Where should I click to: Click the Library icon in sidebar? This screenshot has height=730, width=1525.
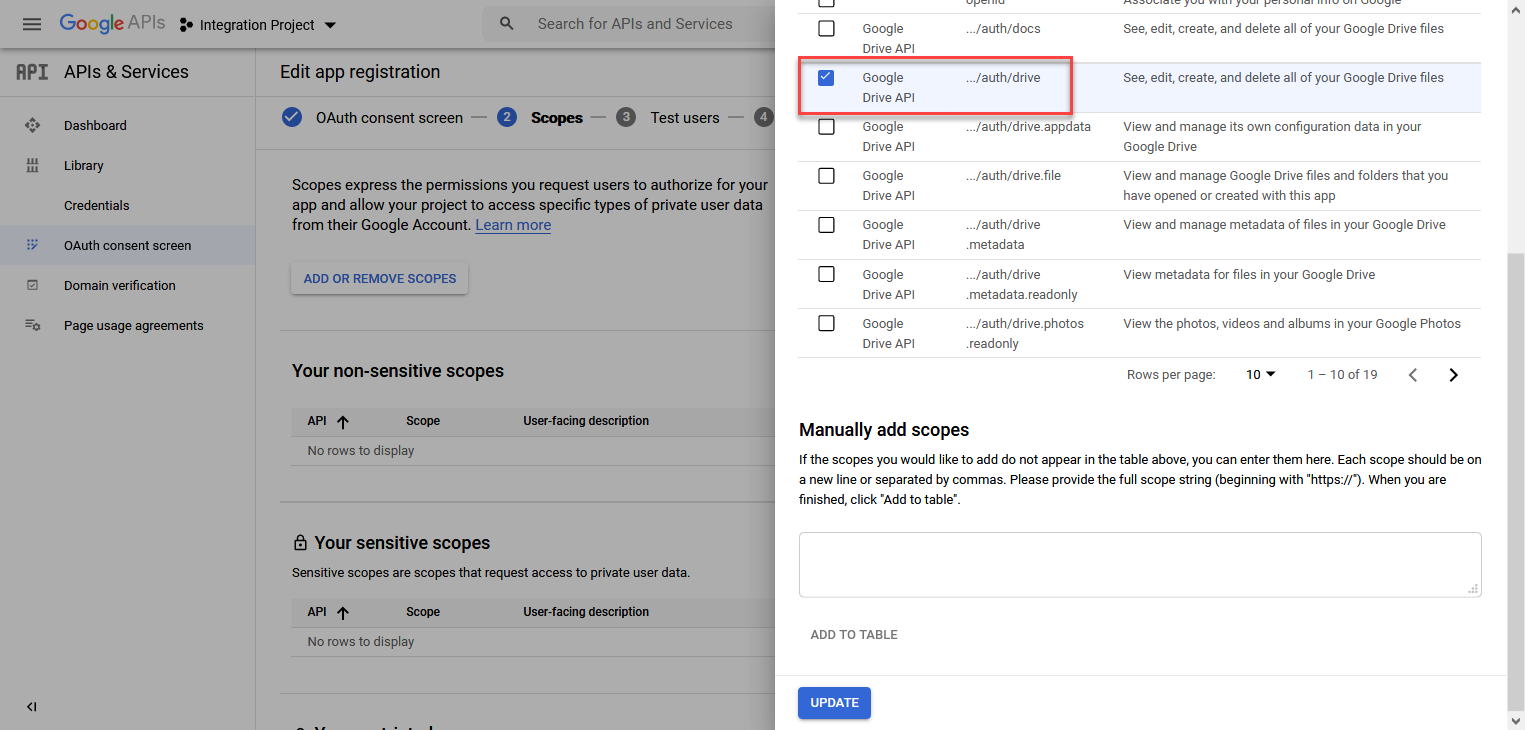click(32, 165)
